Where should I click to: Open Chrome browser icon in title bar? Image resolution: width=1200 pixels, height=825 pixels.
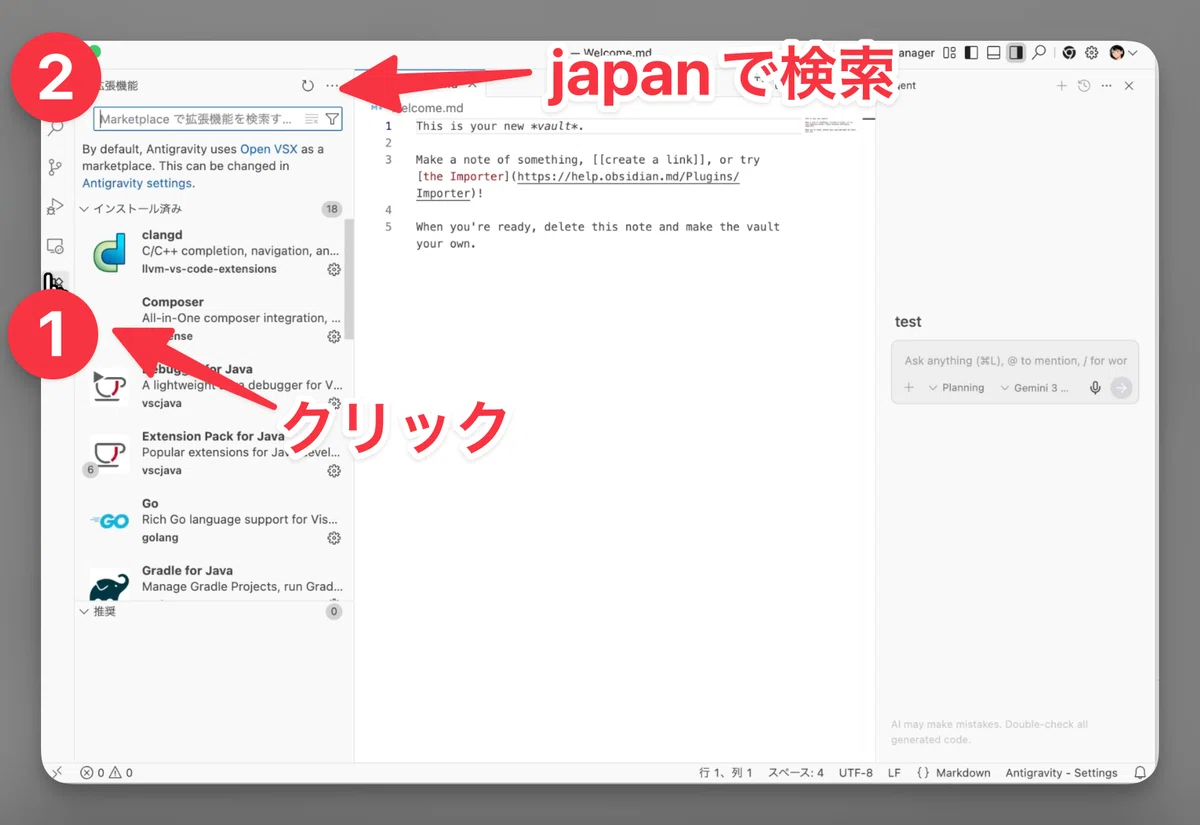click(x=1069, y=53)
